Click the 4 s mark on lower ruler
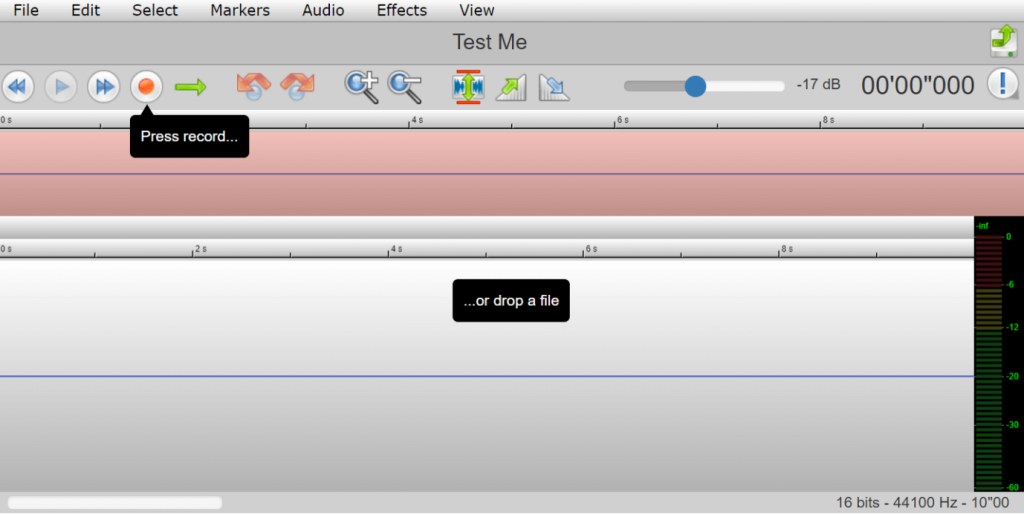This screenshot has height=514, width=1024. click(x=396, y=249)
